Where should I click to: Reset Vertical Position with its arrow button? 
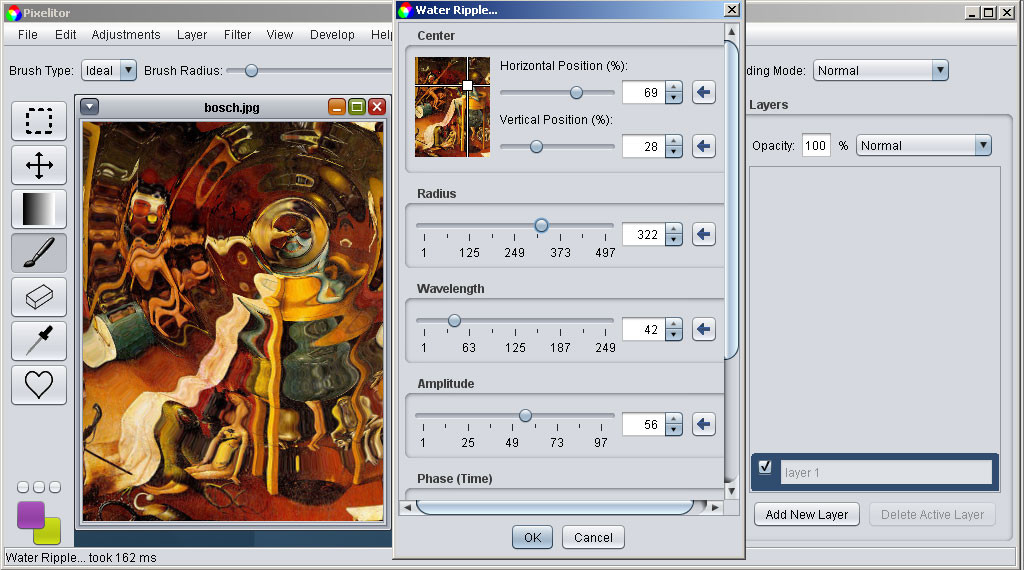coord(703,146)
